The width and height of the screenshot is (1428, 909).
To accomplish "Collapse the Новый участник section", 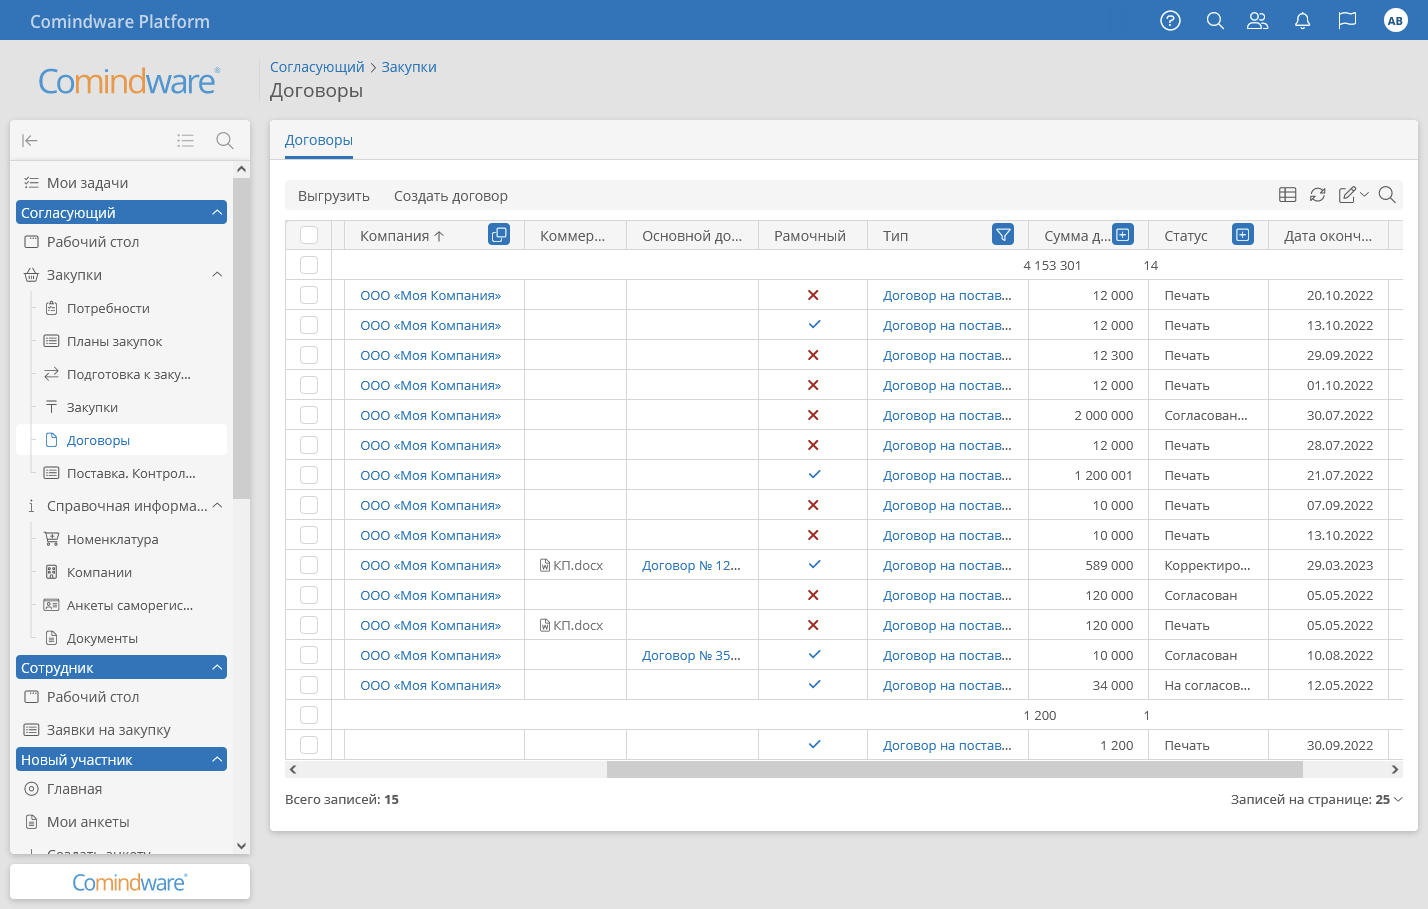I will (x=217, y=759).
